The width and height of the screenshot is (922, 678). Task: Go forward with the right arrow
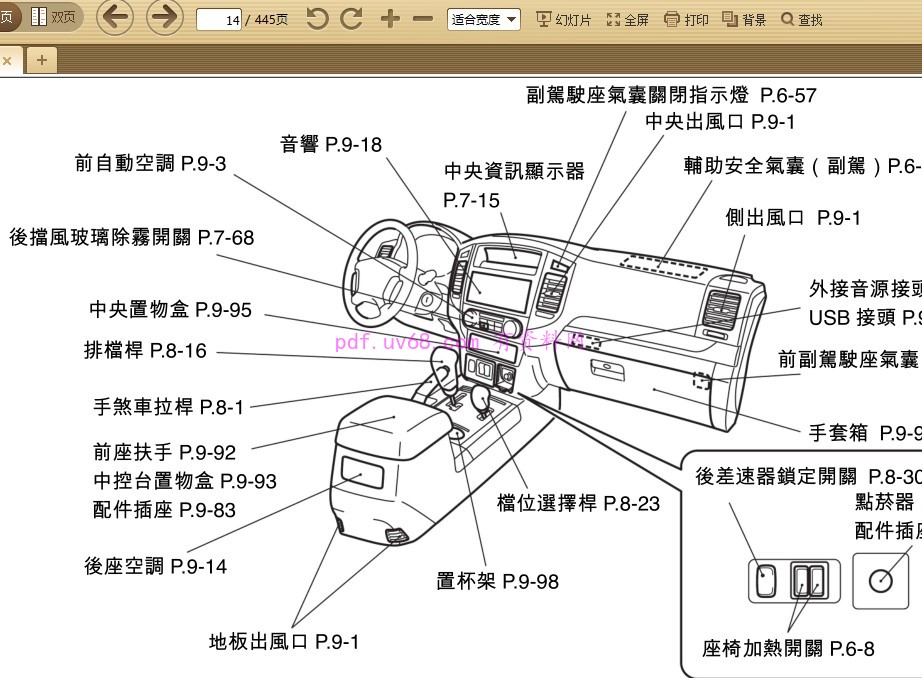[163, 18]
